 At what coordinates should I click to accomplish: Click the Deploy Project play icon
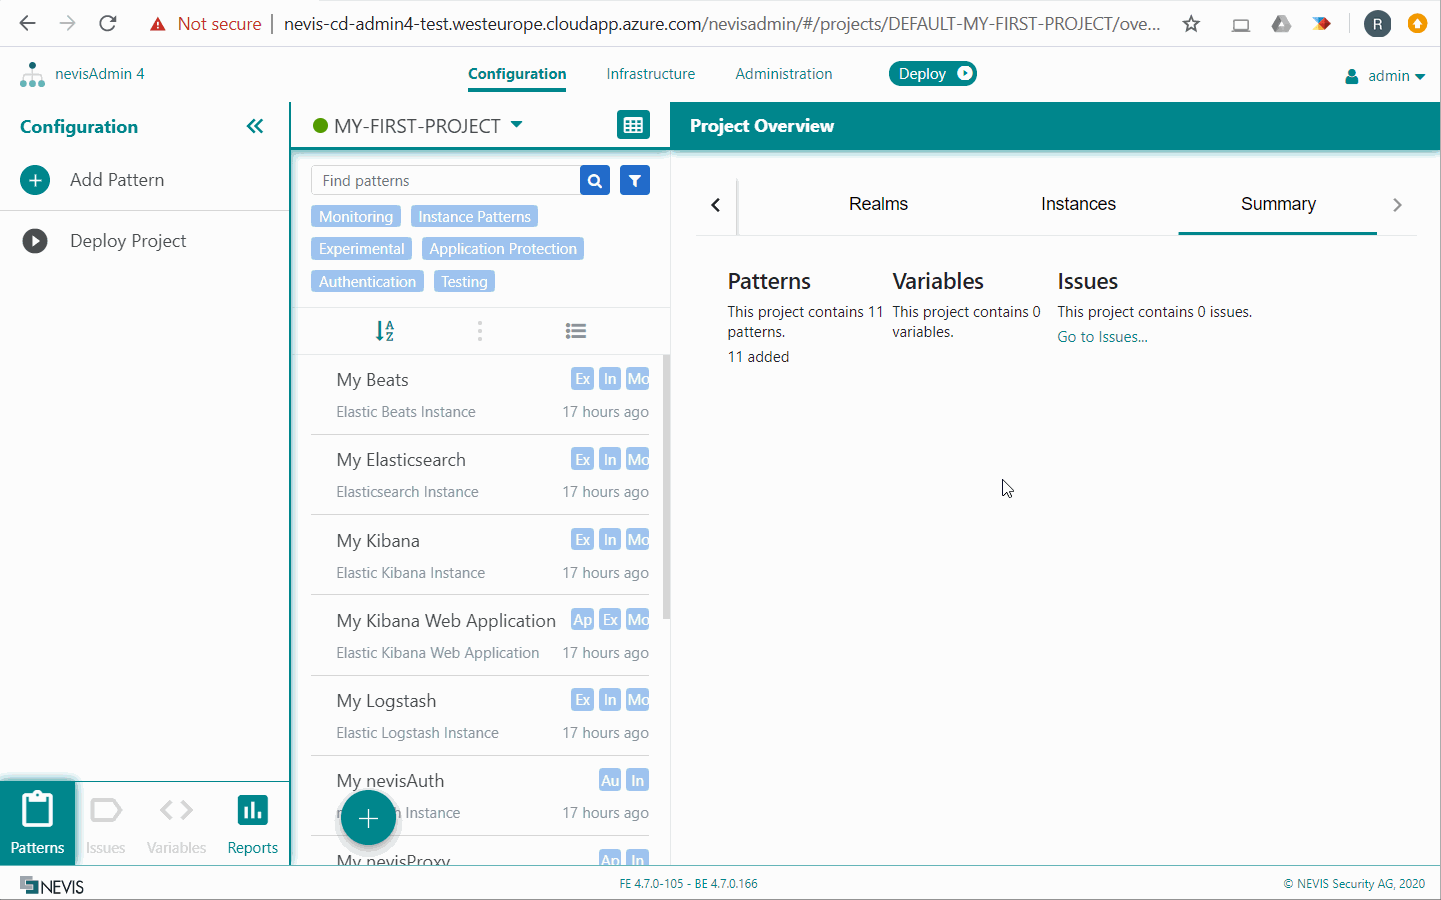[35, 241]
